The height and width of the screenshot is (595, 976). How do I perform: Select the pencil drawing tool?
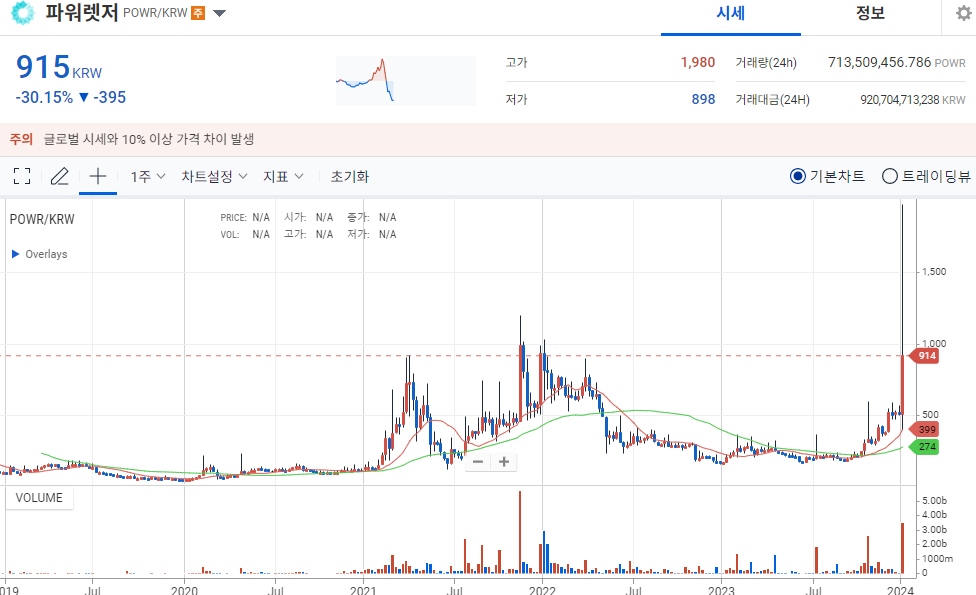[59, 175]
